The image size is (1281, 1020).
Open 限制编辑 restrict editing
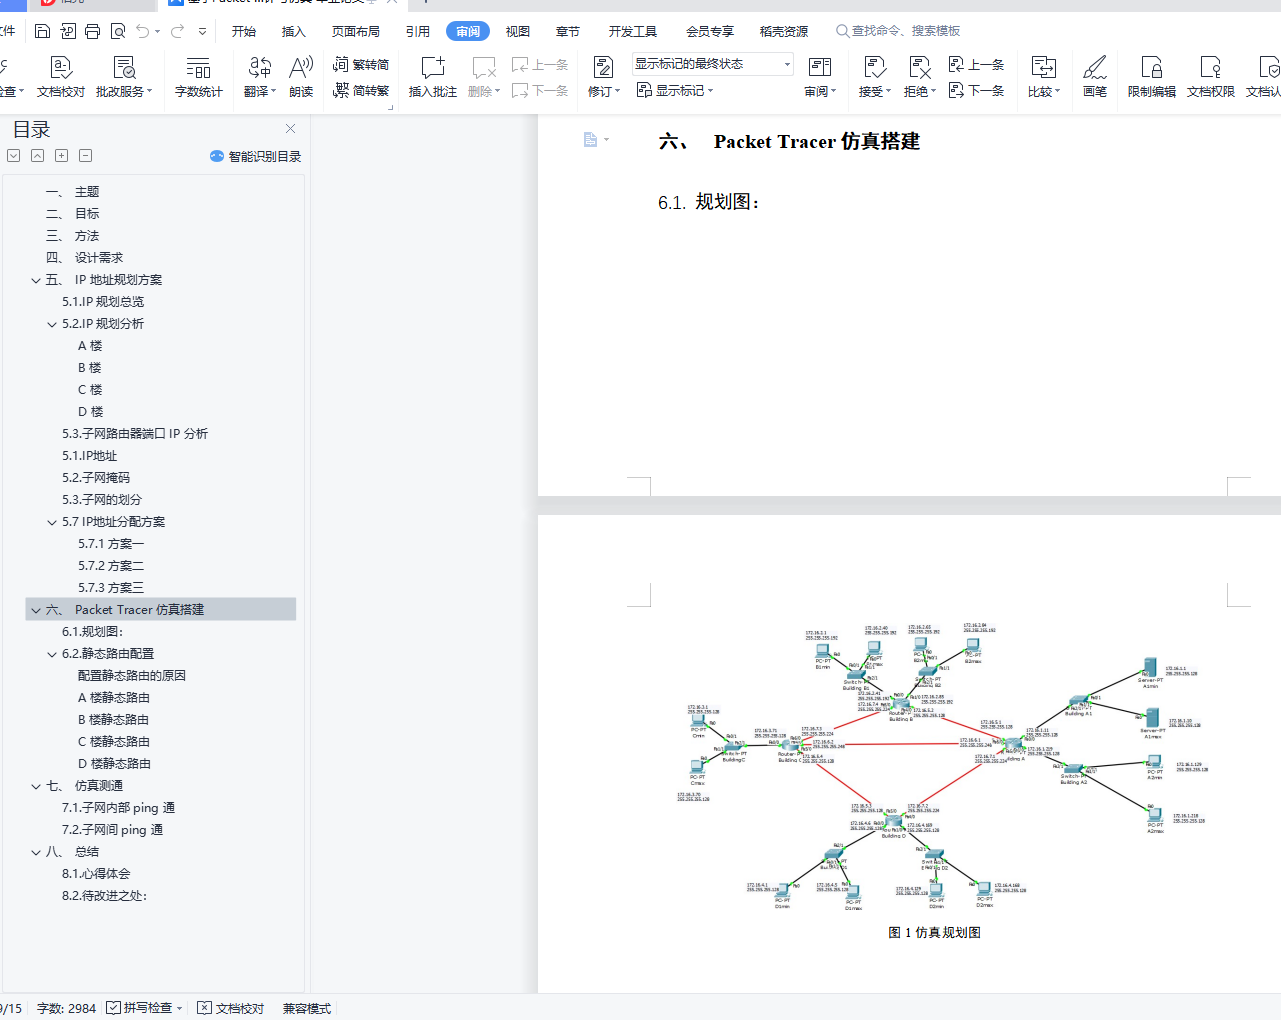1152,77
